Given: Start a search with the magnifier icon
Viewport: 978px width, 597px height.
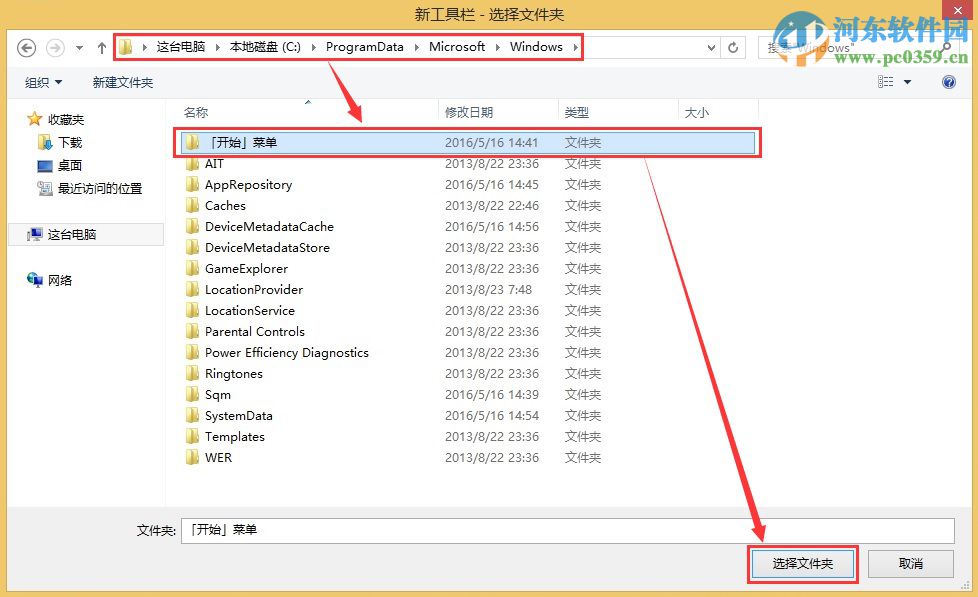Looking at the screenshot, I should click(x=944, y=47).
